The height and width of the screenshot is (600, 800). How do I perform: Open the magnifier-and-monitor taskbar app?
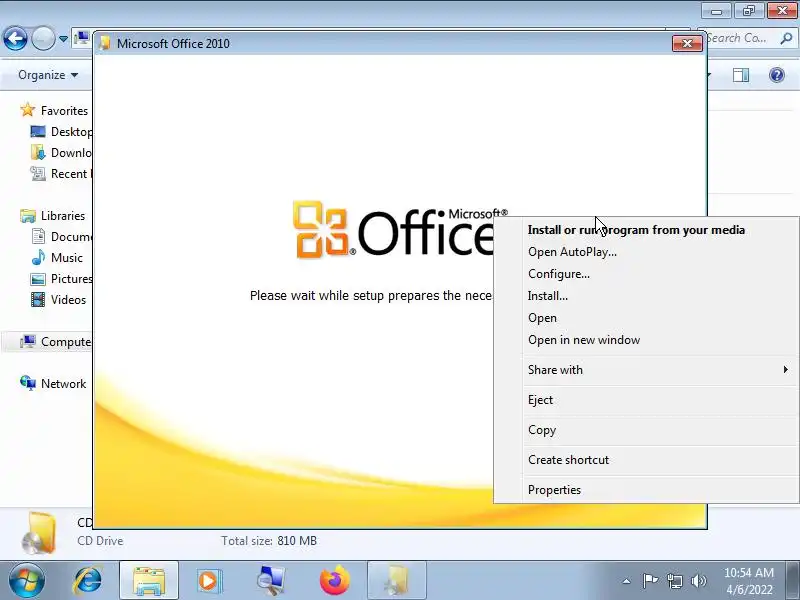[270, 581]
